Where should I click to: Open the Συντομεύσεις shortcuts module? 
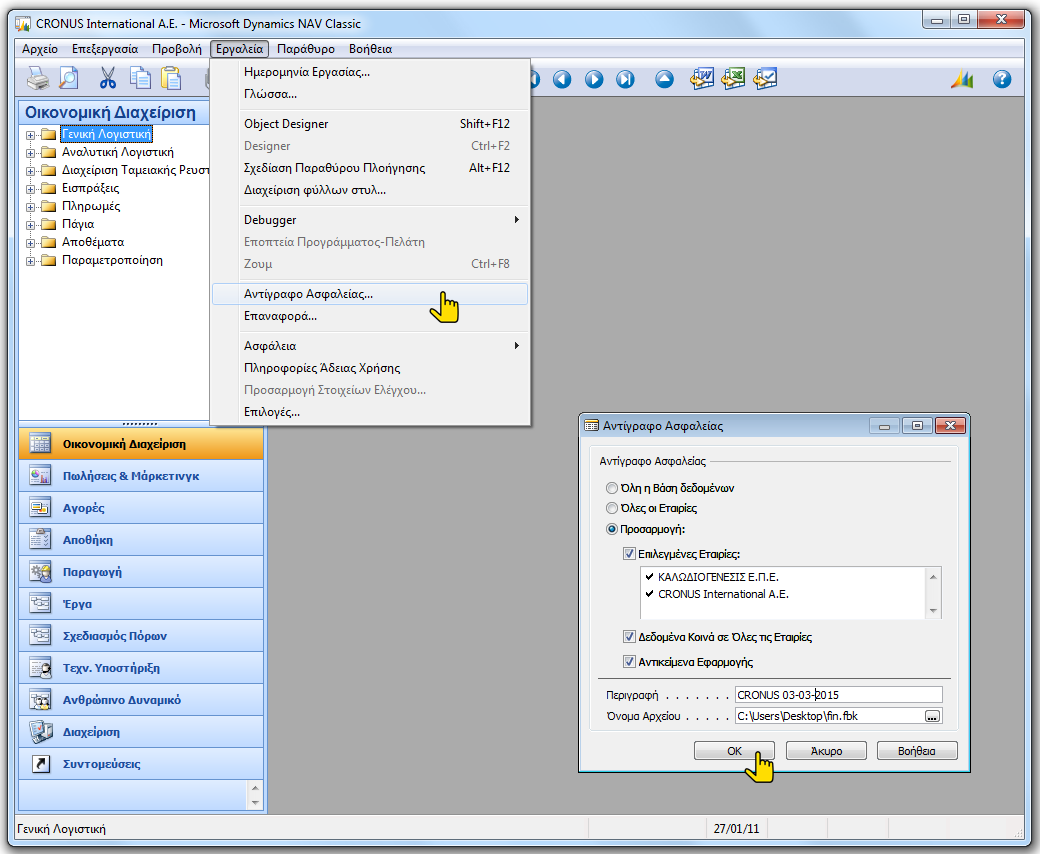(141, 764)
